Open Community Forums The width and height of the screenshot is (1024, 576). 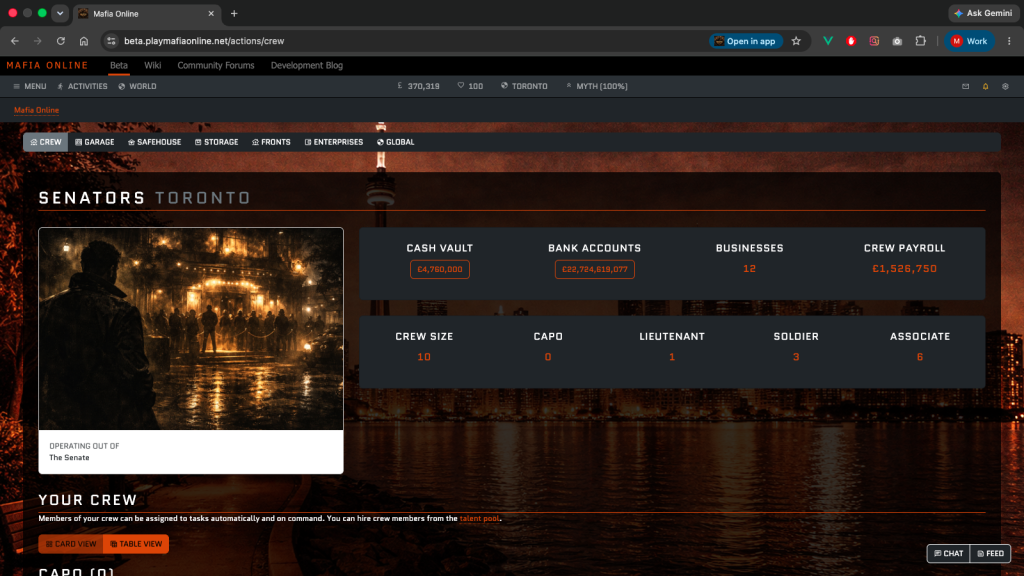pyautogui.click(x=216, y=65)
